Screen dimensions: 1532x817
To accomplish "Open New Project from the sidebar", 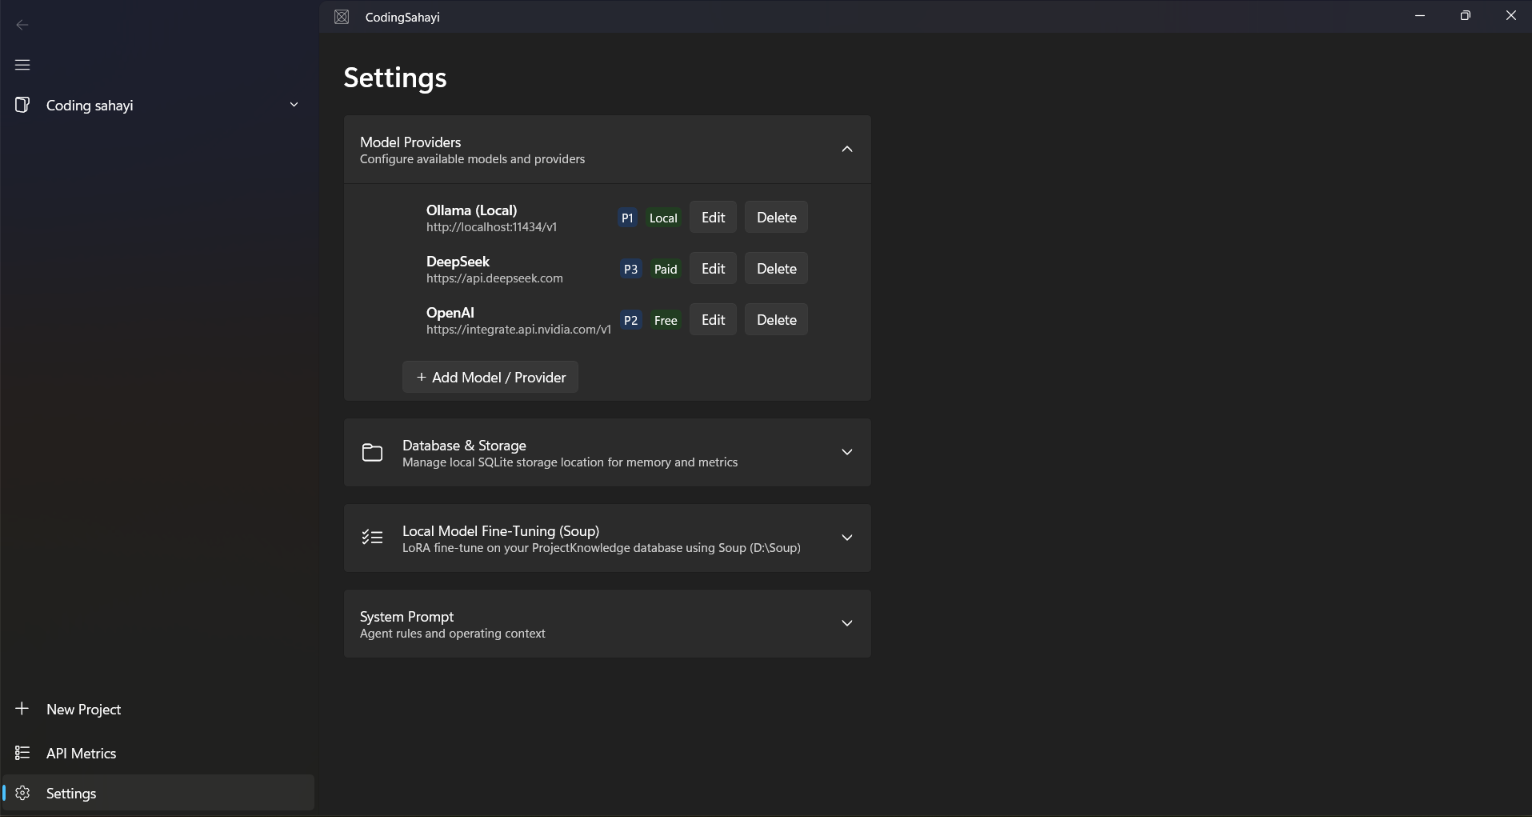I will (158, 709).
